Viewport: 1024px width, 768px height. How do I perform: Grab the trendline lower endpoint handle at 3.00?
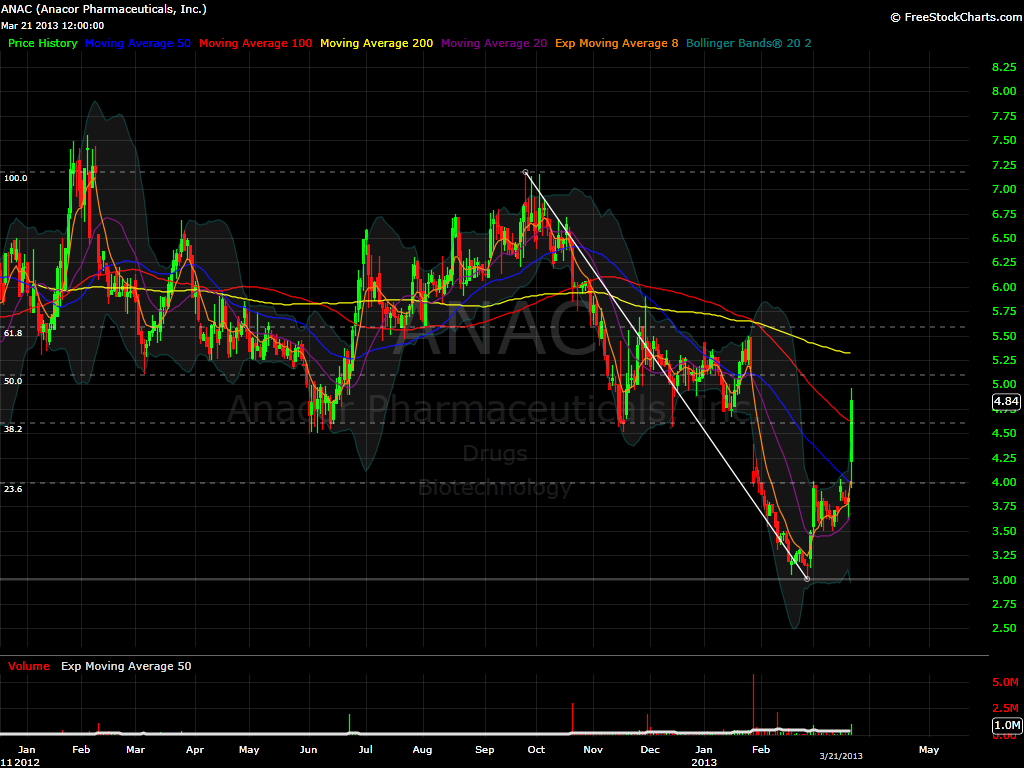808,579
